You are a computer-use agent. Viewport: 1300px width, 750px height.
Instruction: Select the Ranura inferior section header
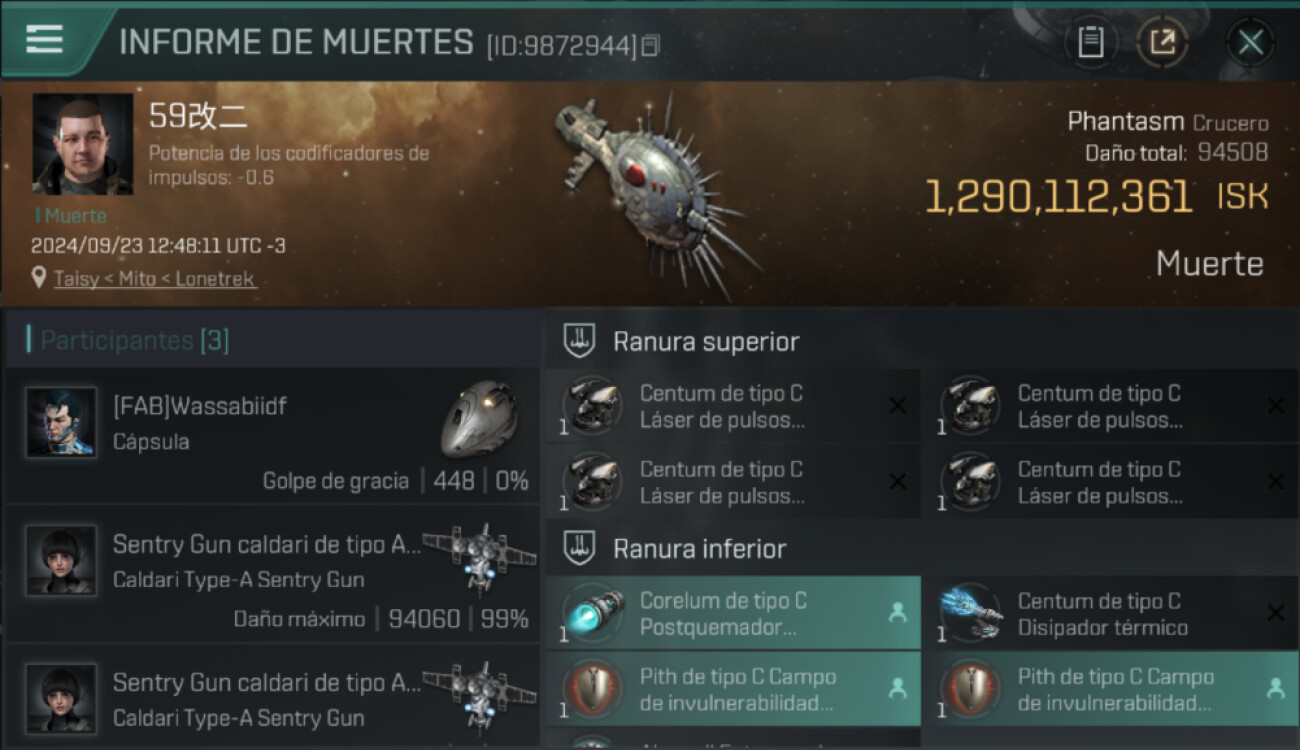tap(700, 548)
